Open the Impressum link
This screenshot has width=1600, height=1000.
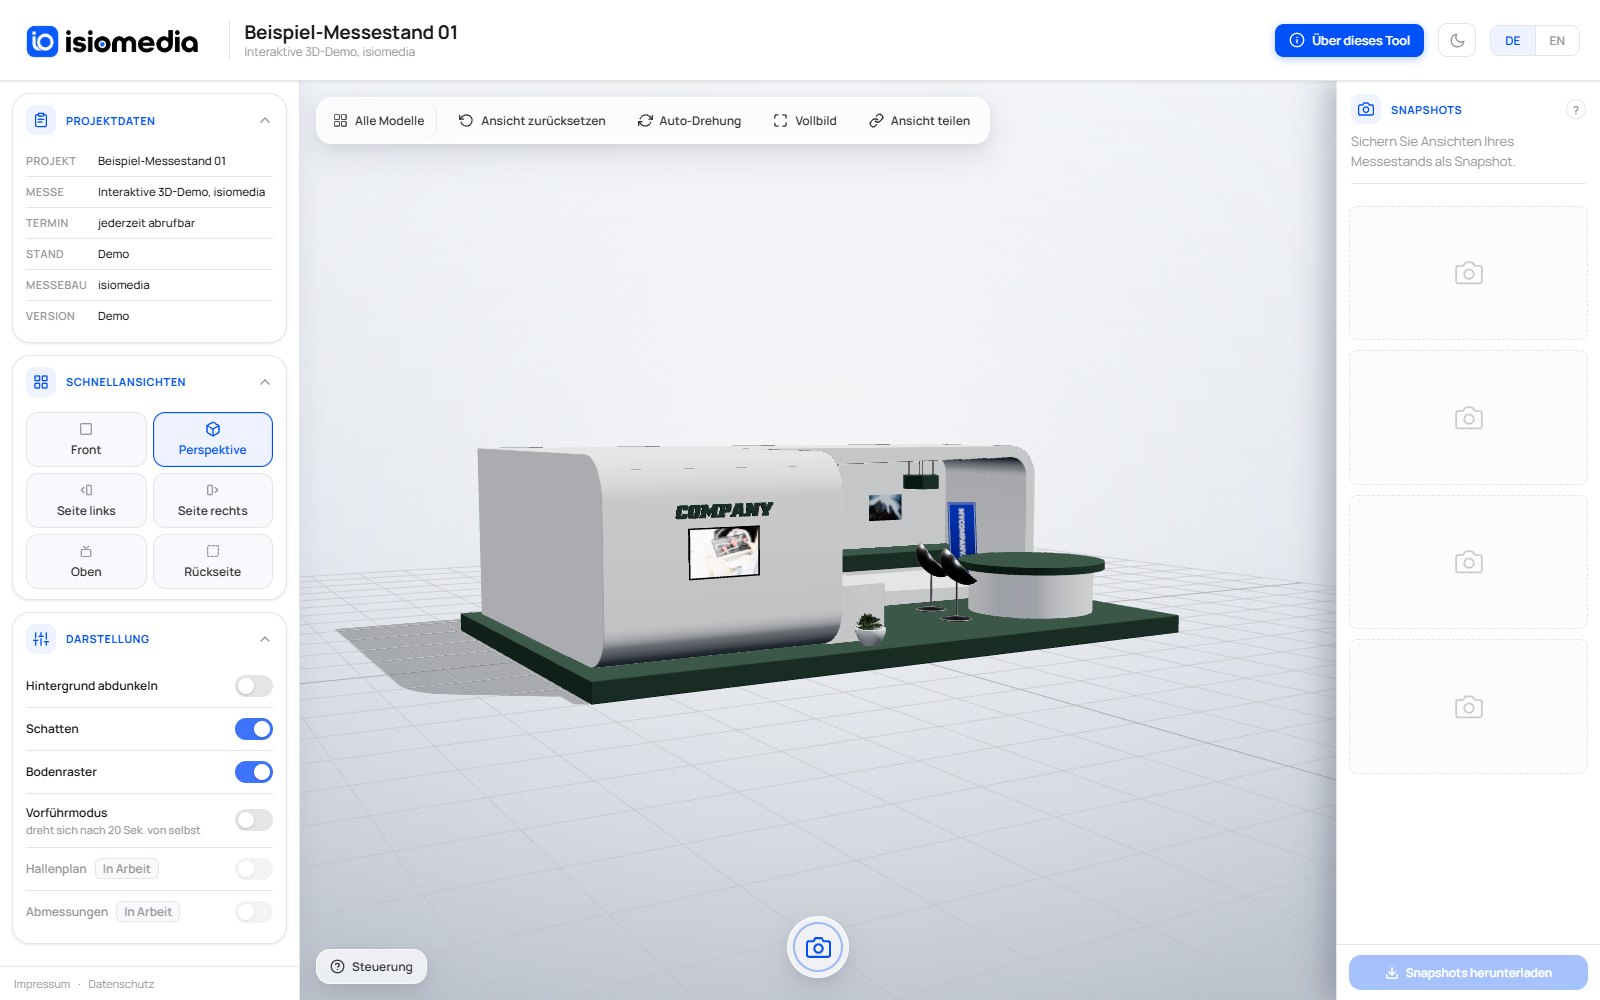[x=42, y=984]
